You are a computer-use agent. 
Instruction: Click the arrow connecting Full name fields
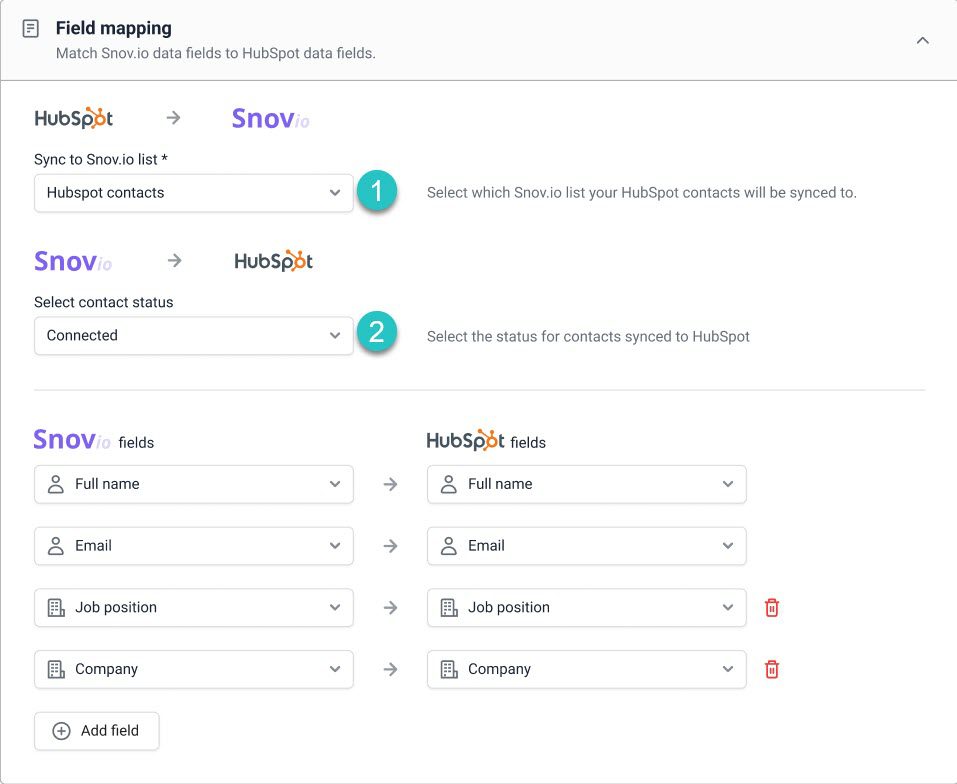tap(389, 484)
